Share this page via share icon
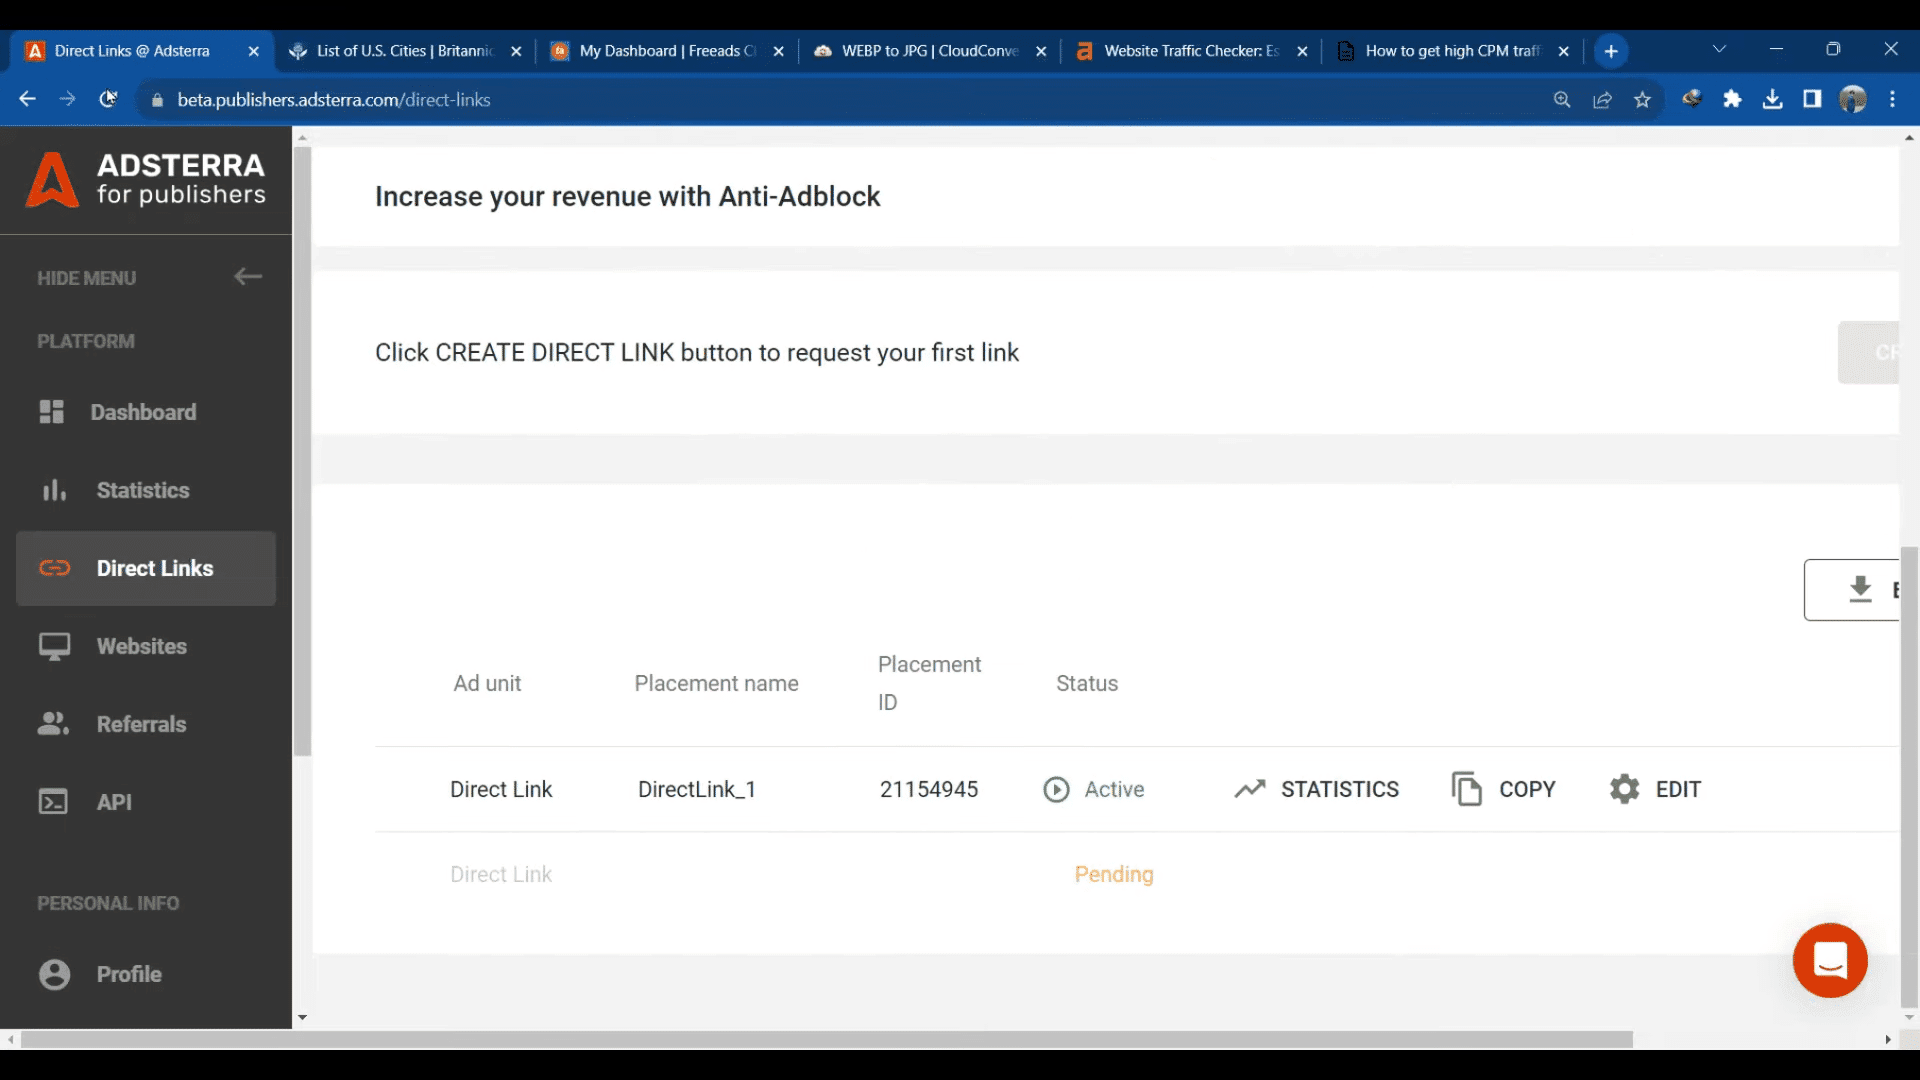This screenshot has height=1080, width=1920. tap(1602, 99)
